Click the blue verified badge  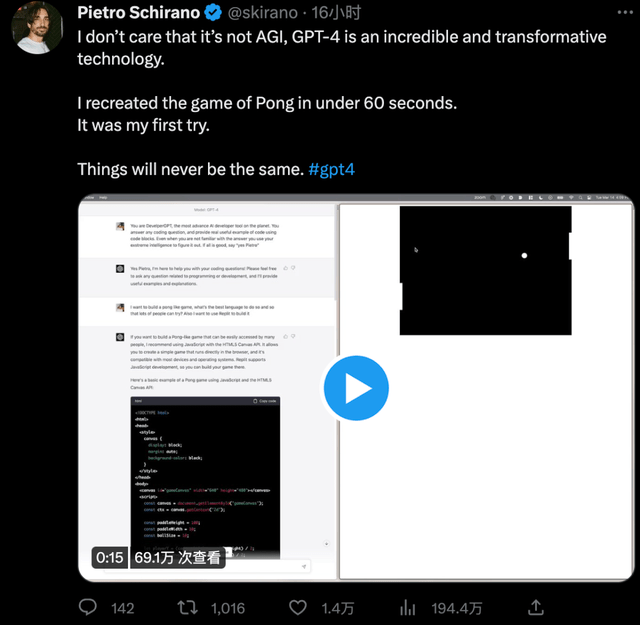214,13
